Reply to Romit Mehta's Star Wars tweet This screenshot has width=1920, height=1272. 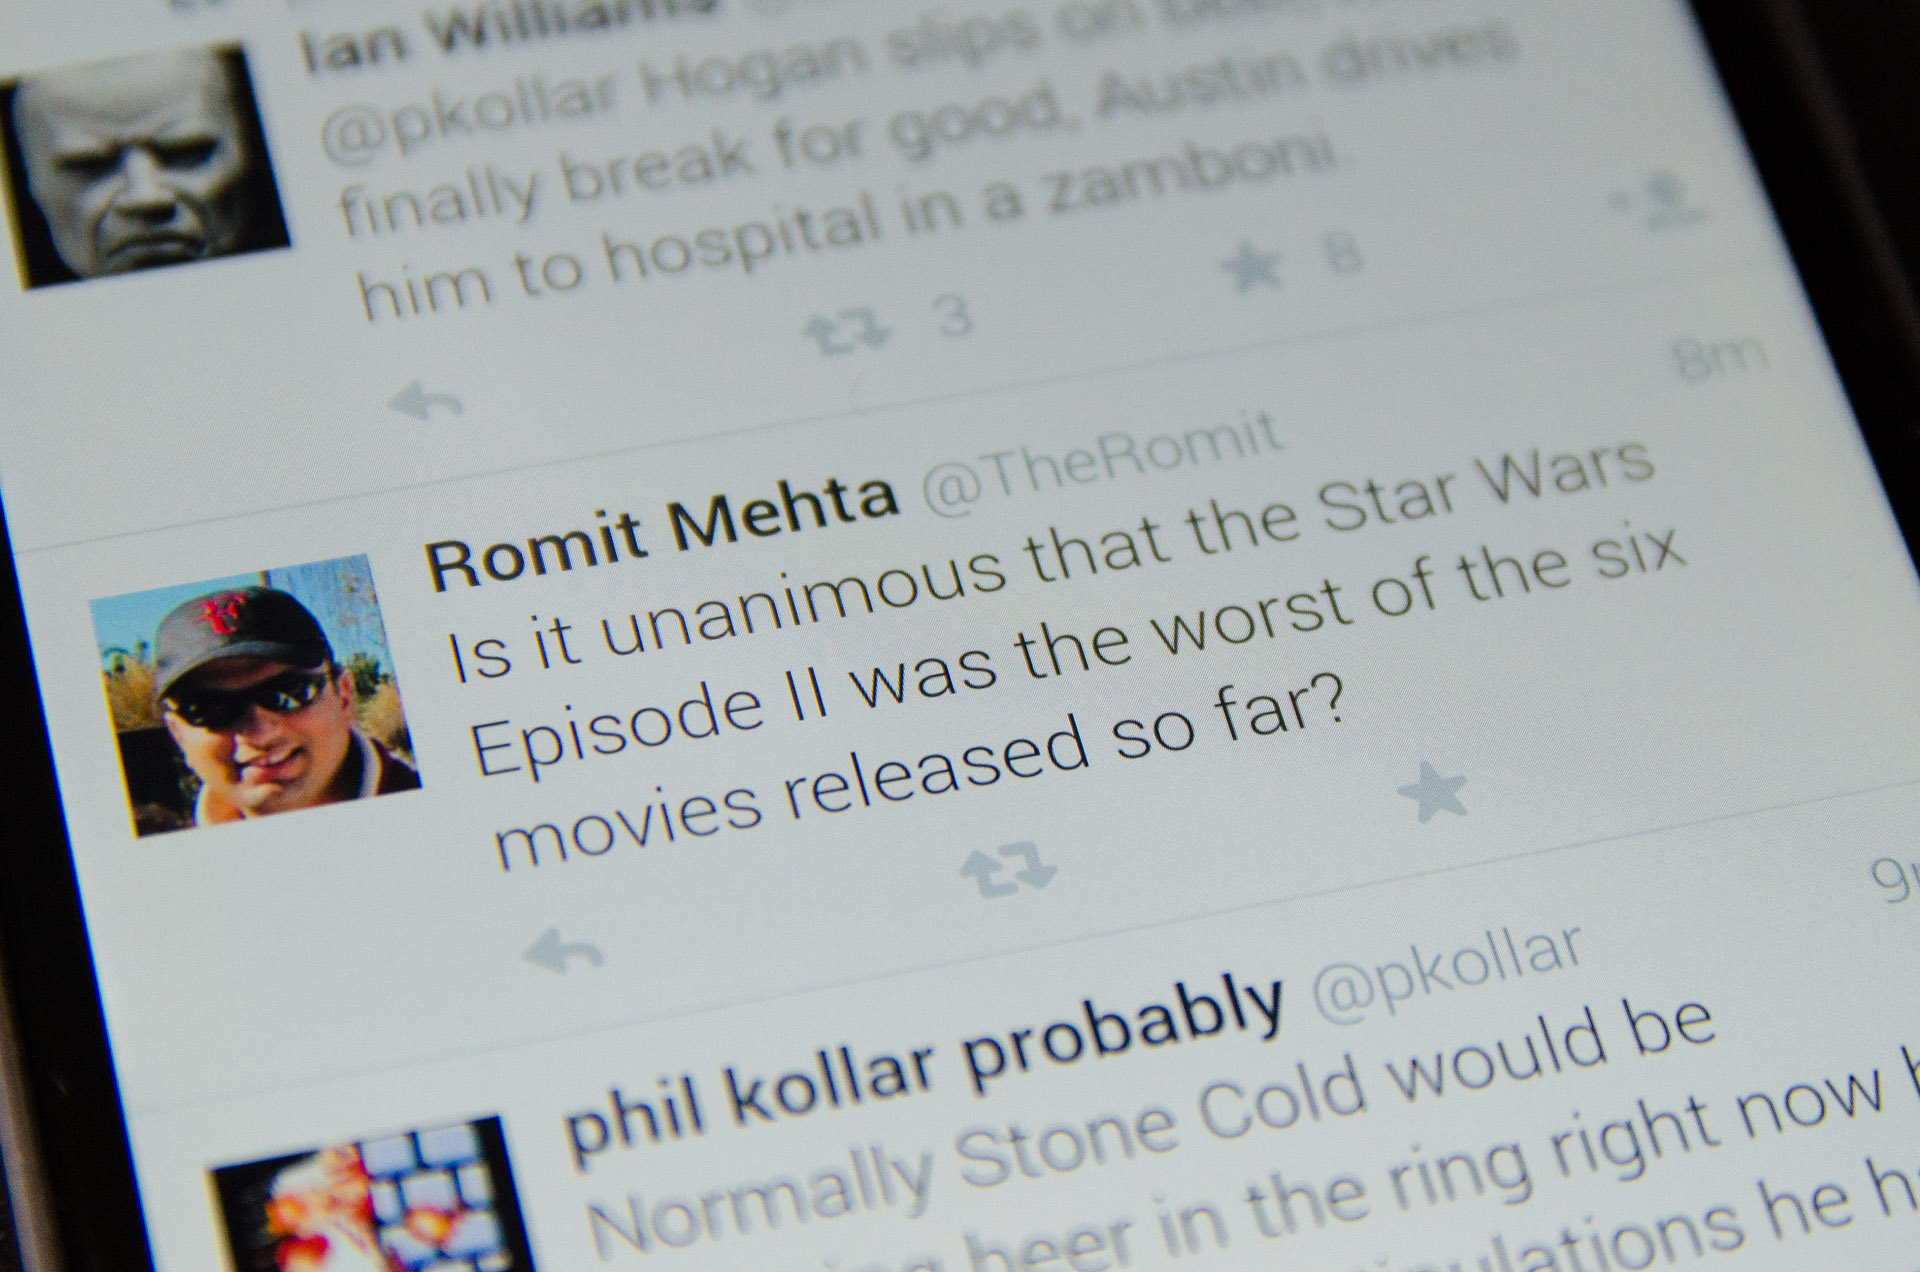click(x=563, y=950)
